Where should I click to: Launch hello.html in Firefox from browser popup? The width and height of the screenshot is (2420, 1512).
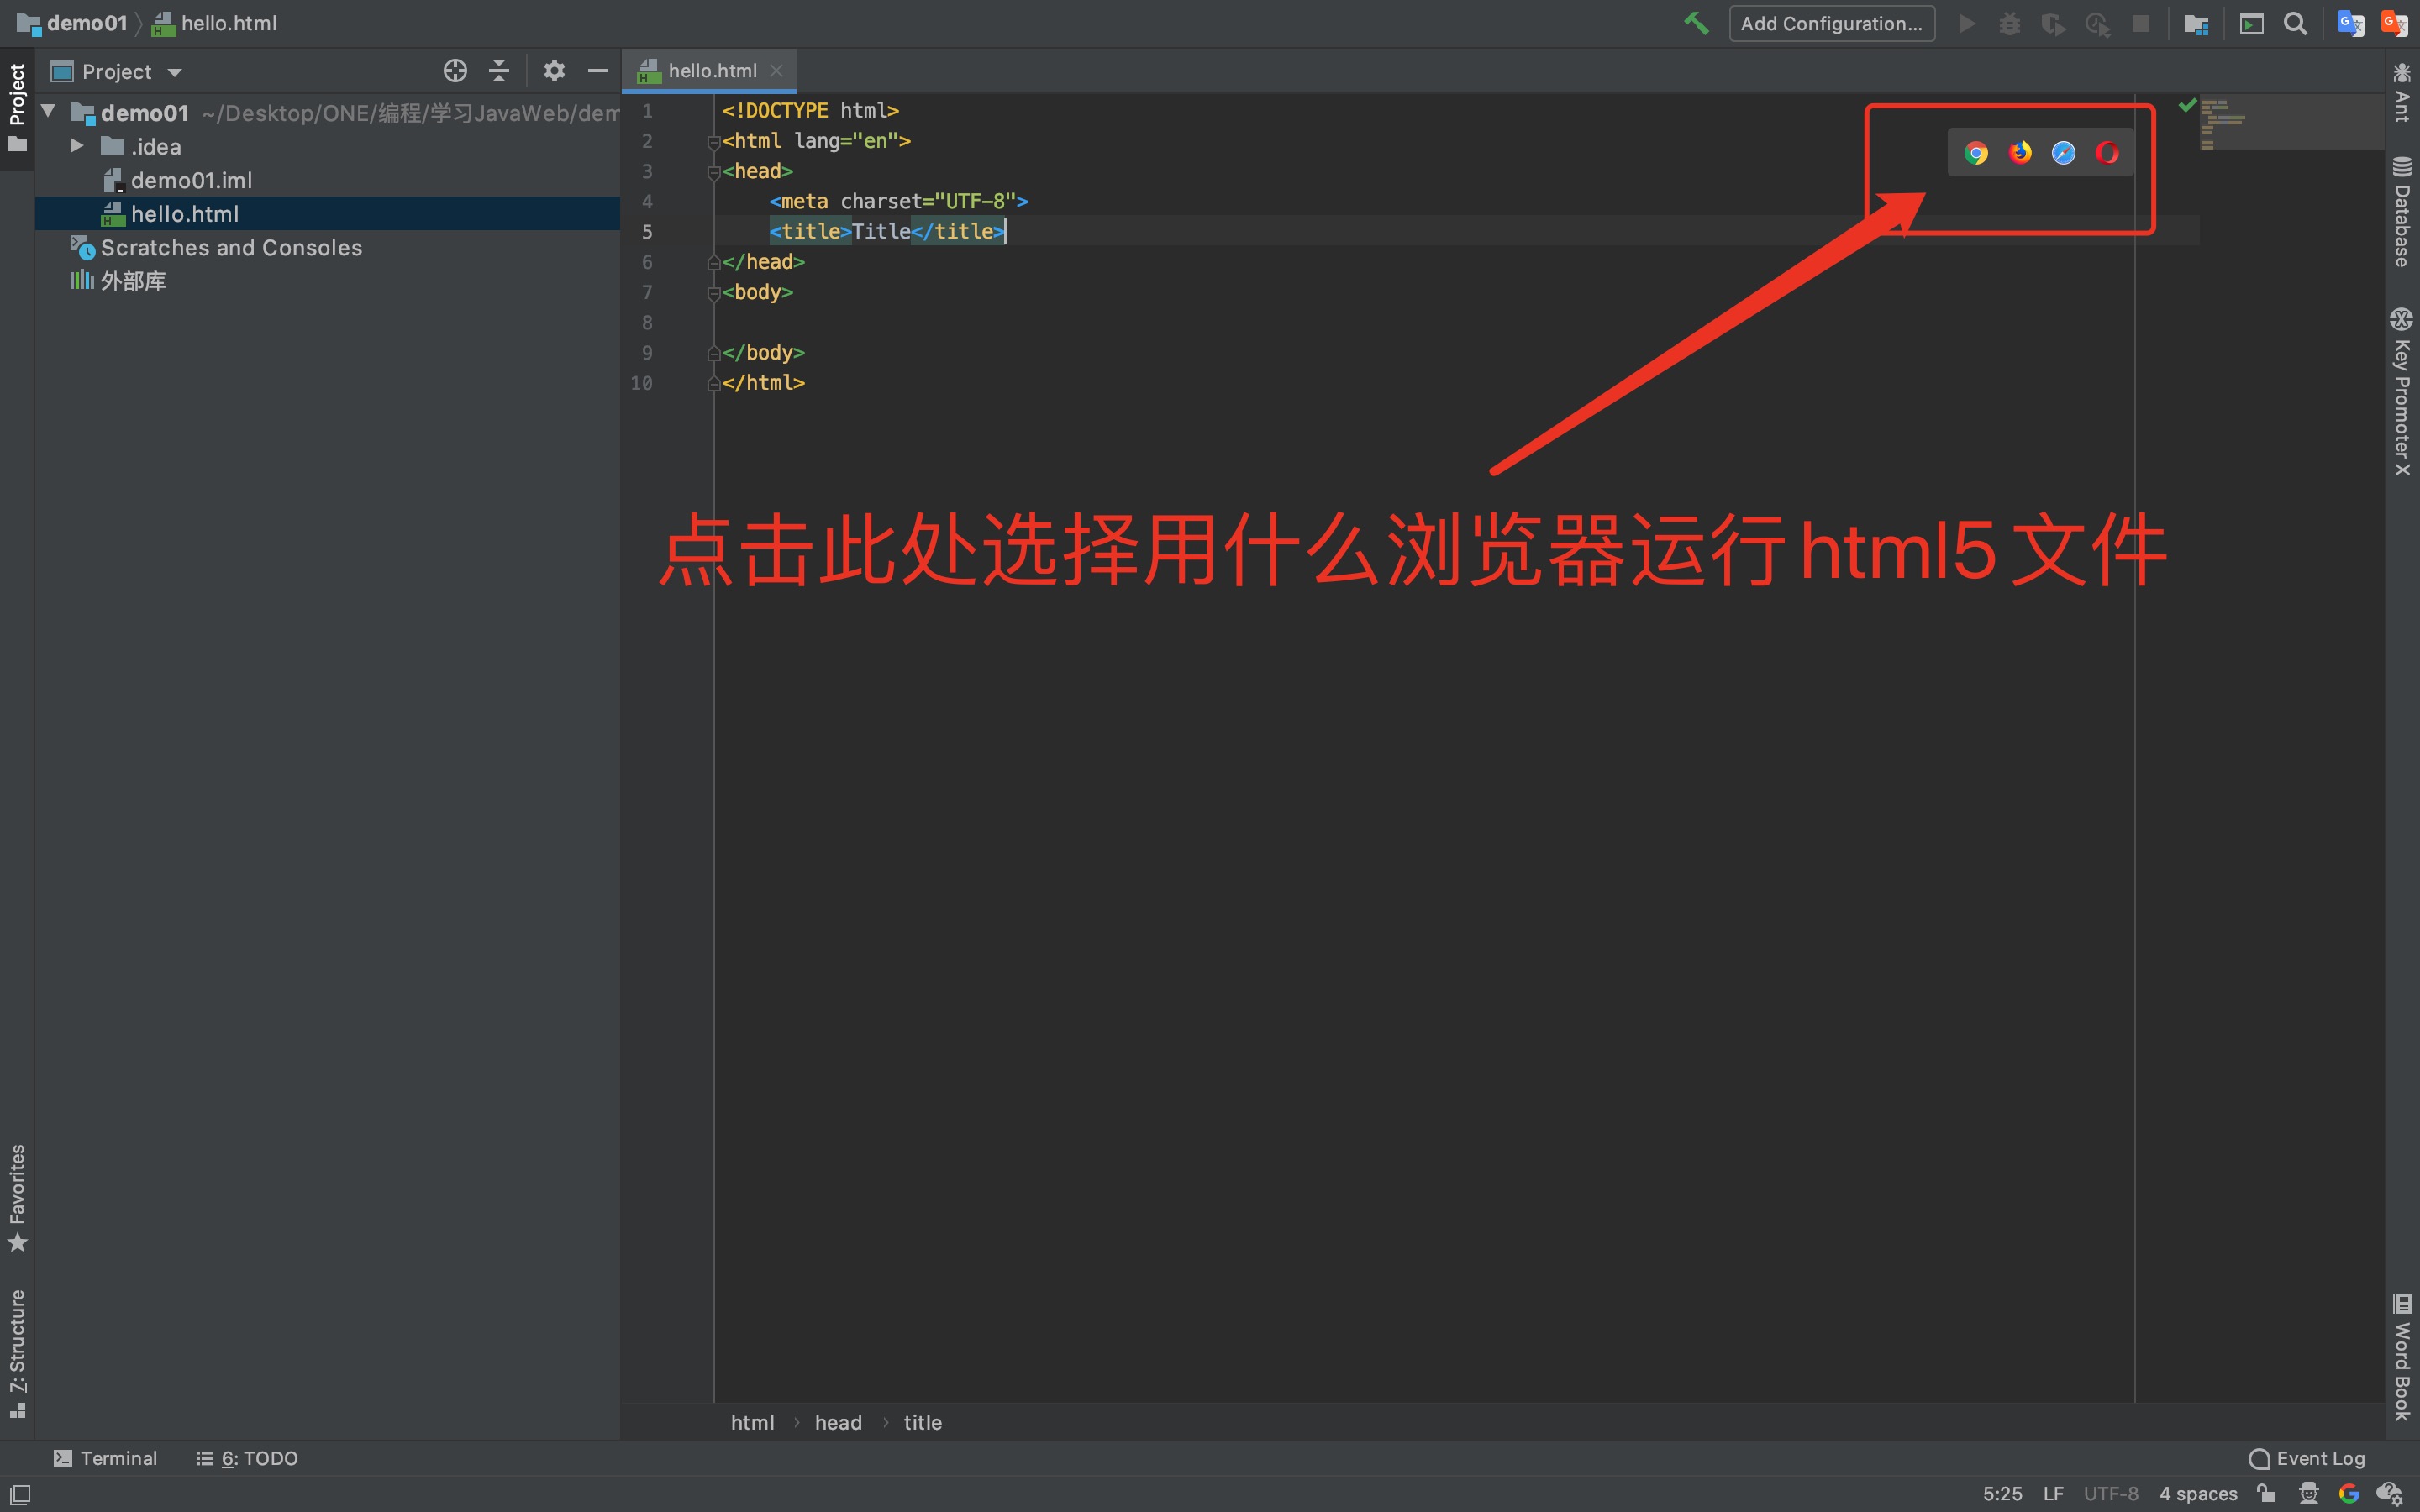(2021, 152)
